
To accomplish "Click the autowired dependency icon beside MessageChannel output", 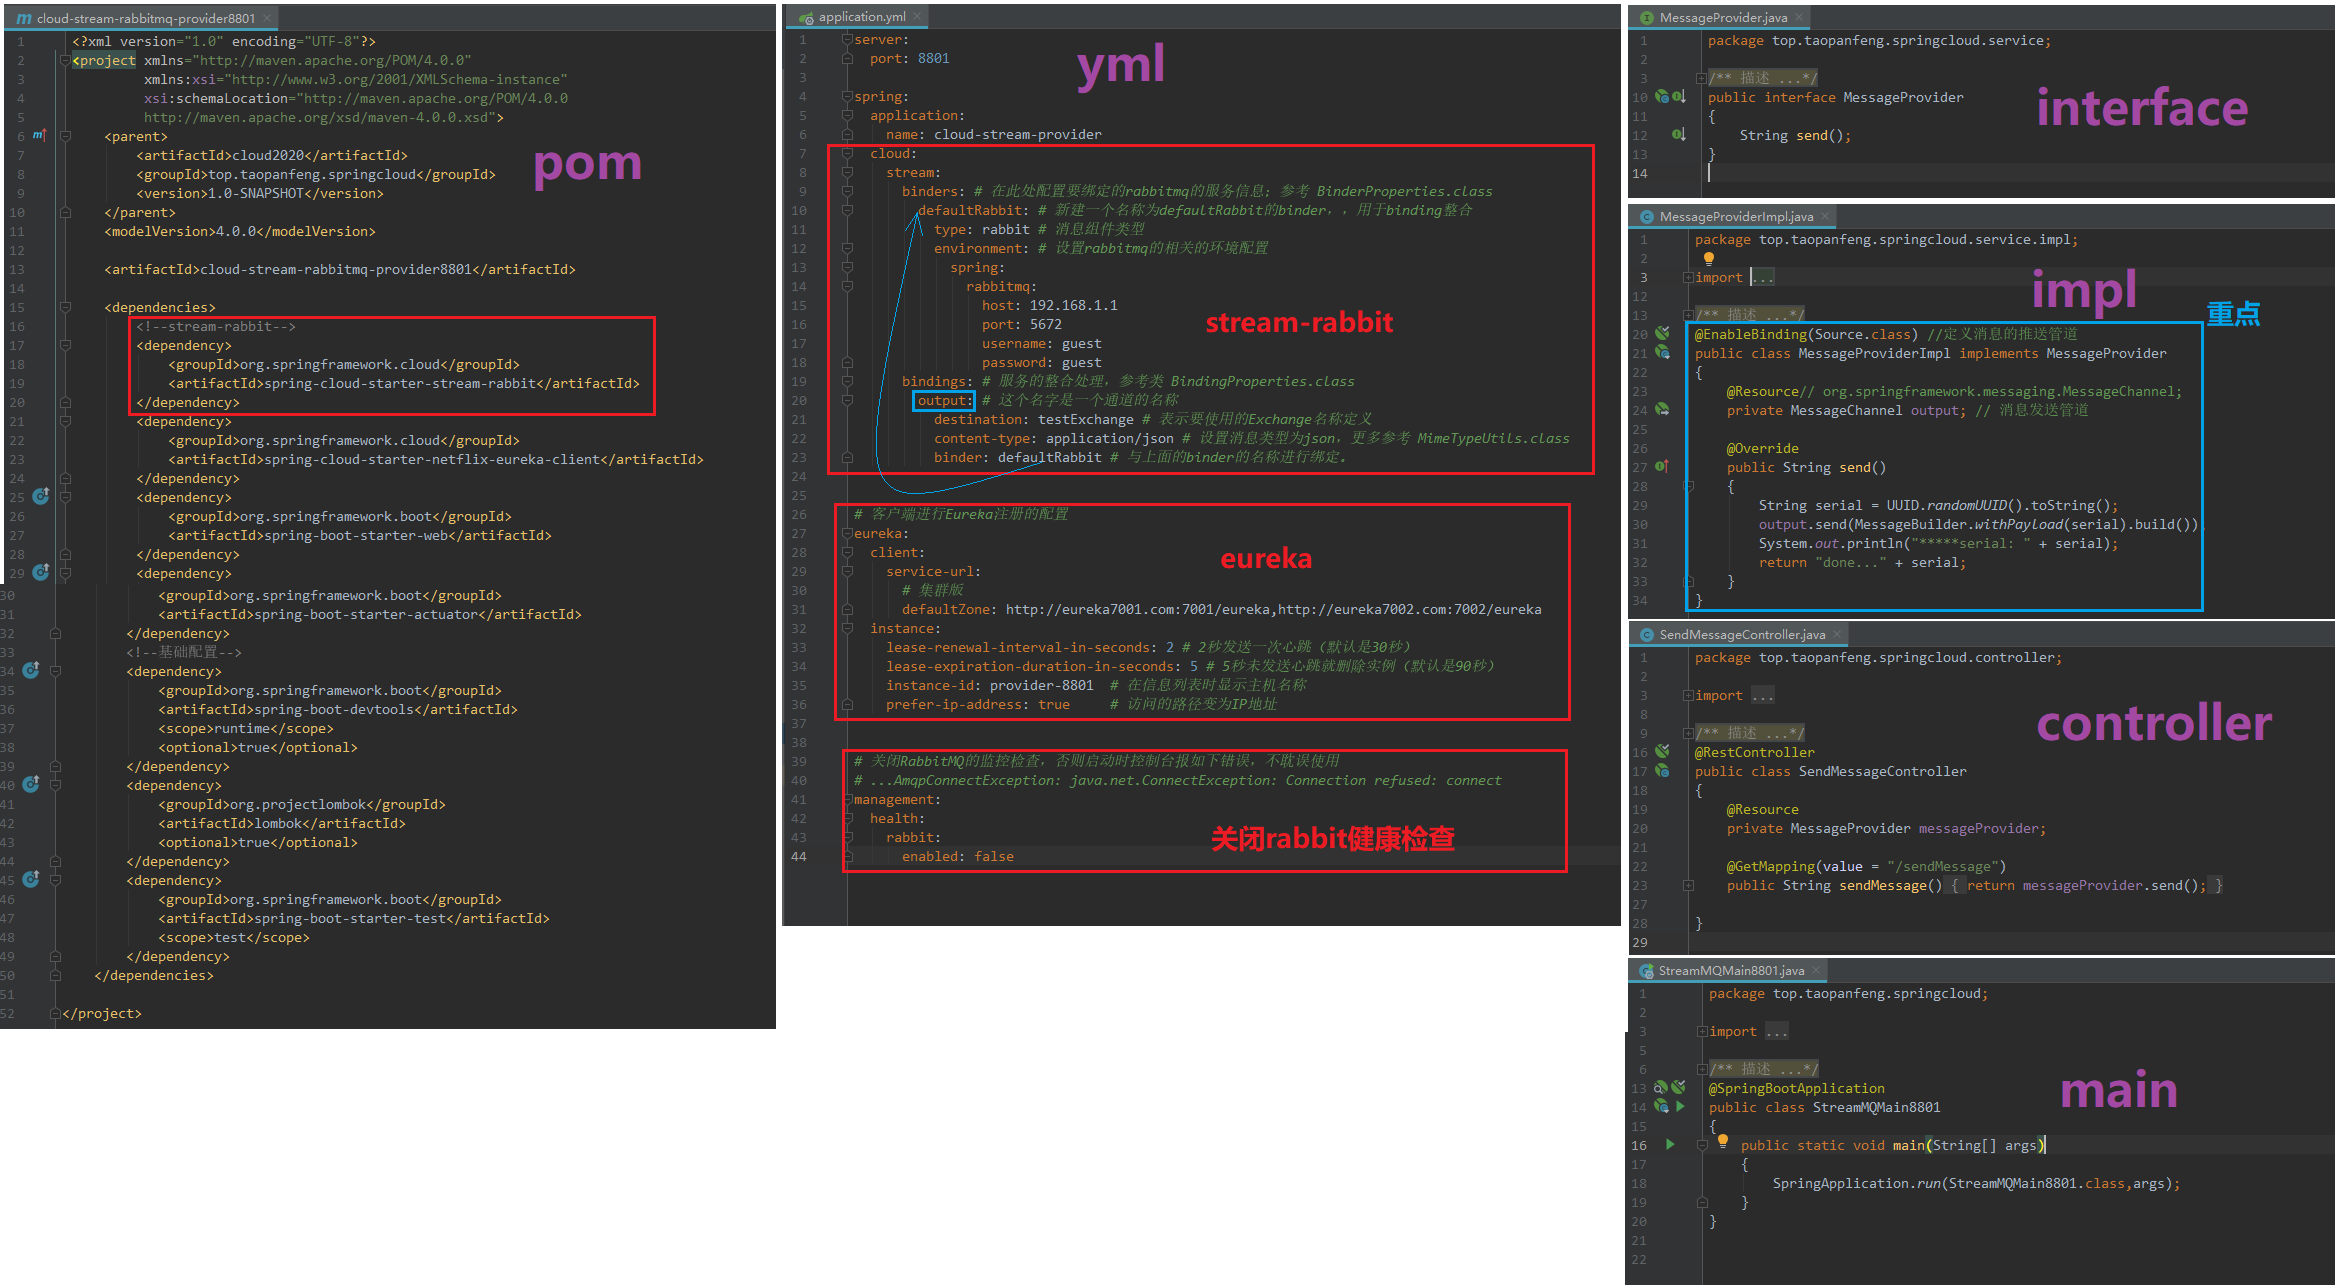I will click(x=1662, y=410).
